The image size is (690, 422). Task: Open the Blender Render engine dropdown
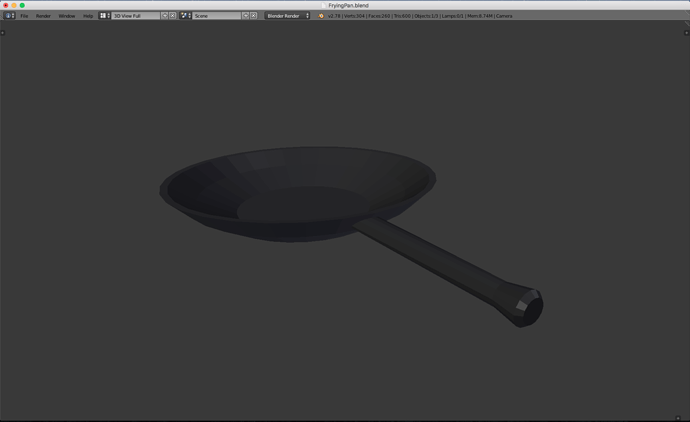point(287,15)
